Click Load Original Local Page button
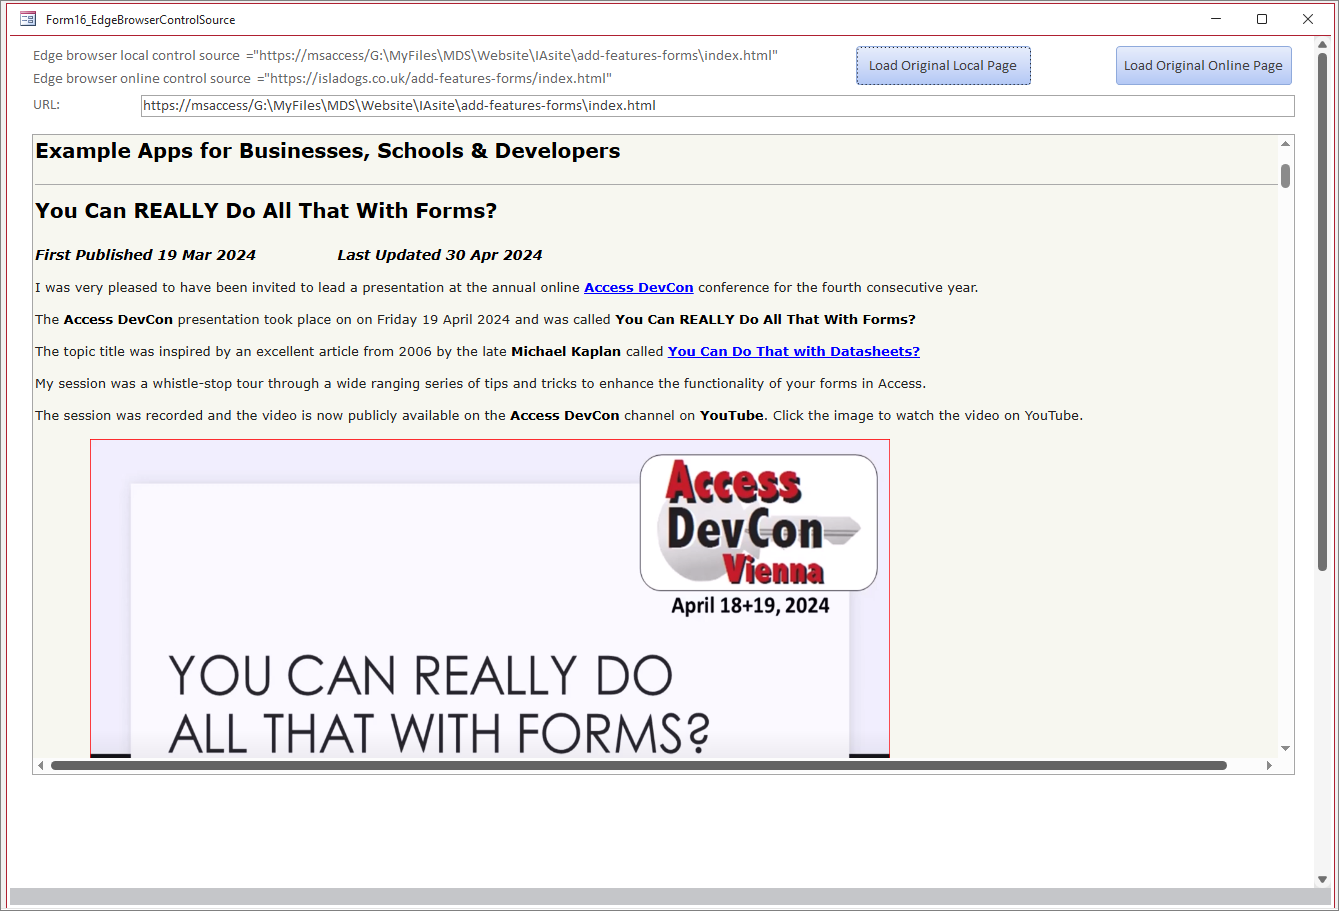 [x=943, y=66]
